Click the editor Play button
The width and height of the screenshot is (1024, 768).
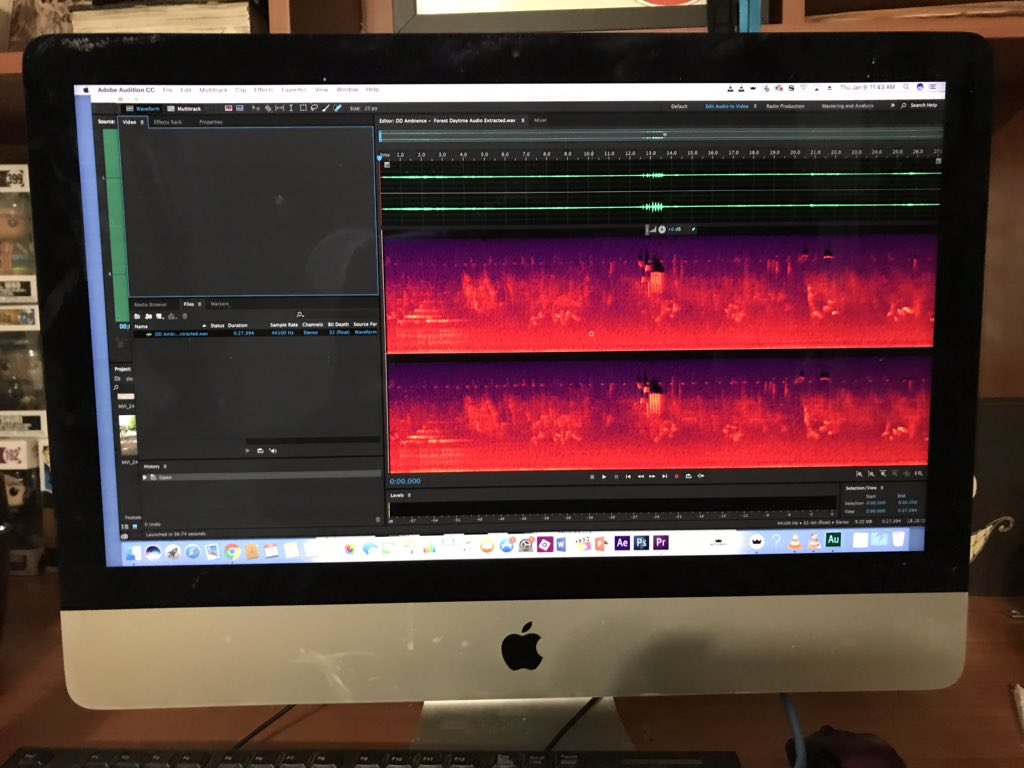tap(604, 477)
